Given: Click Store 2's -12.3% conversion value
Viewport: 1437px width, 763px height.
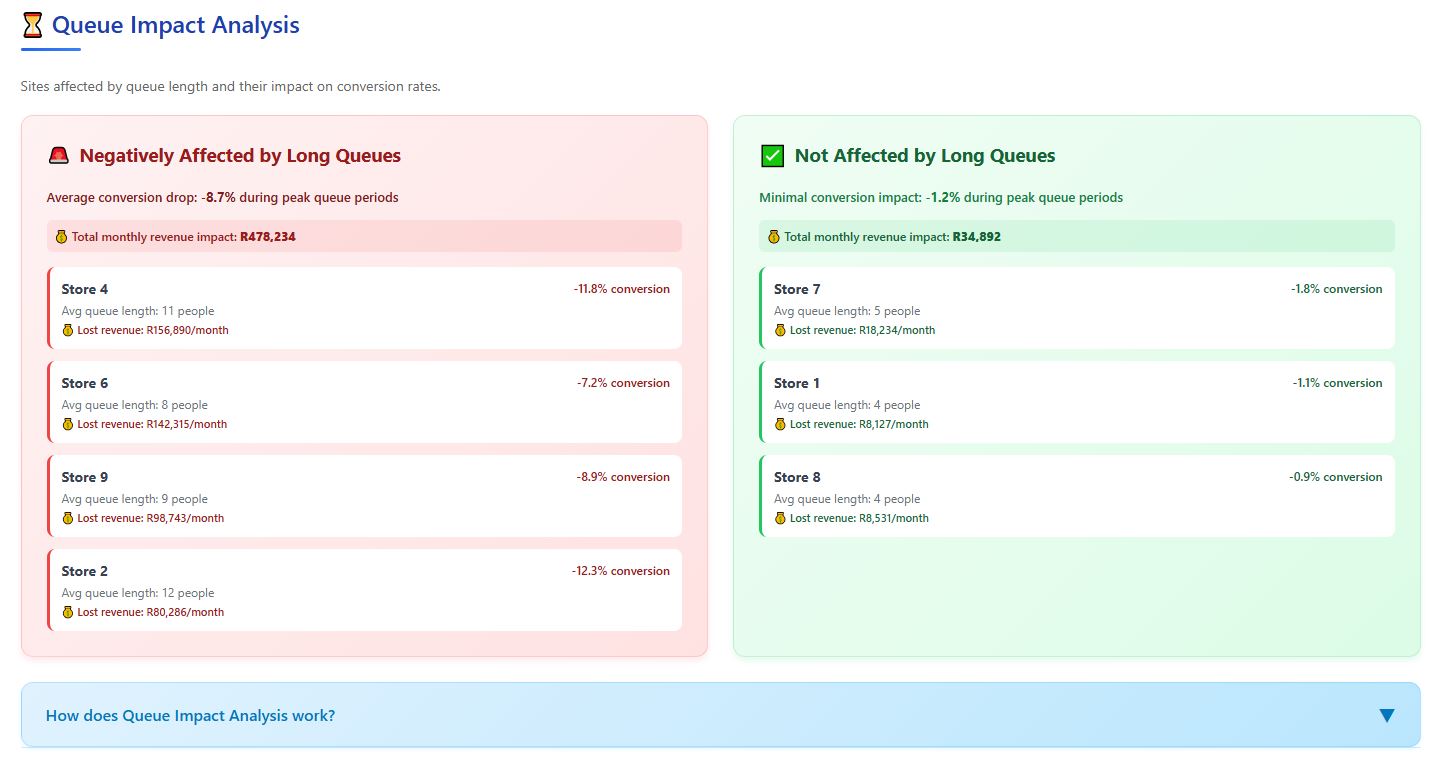Looking at the screenshot, I should (620, 571).
